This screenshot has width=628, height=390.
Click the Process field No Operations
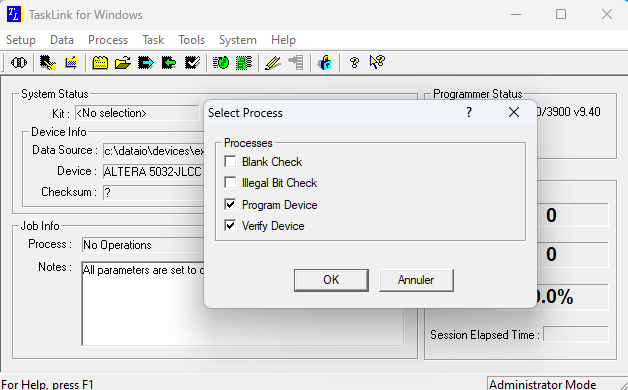point(143,245)
